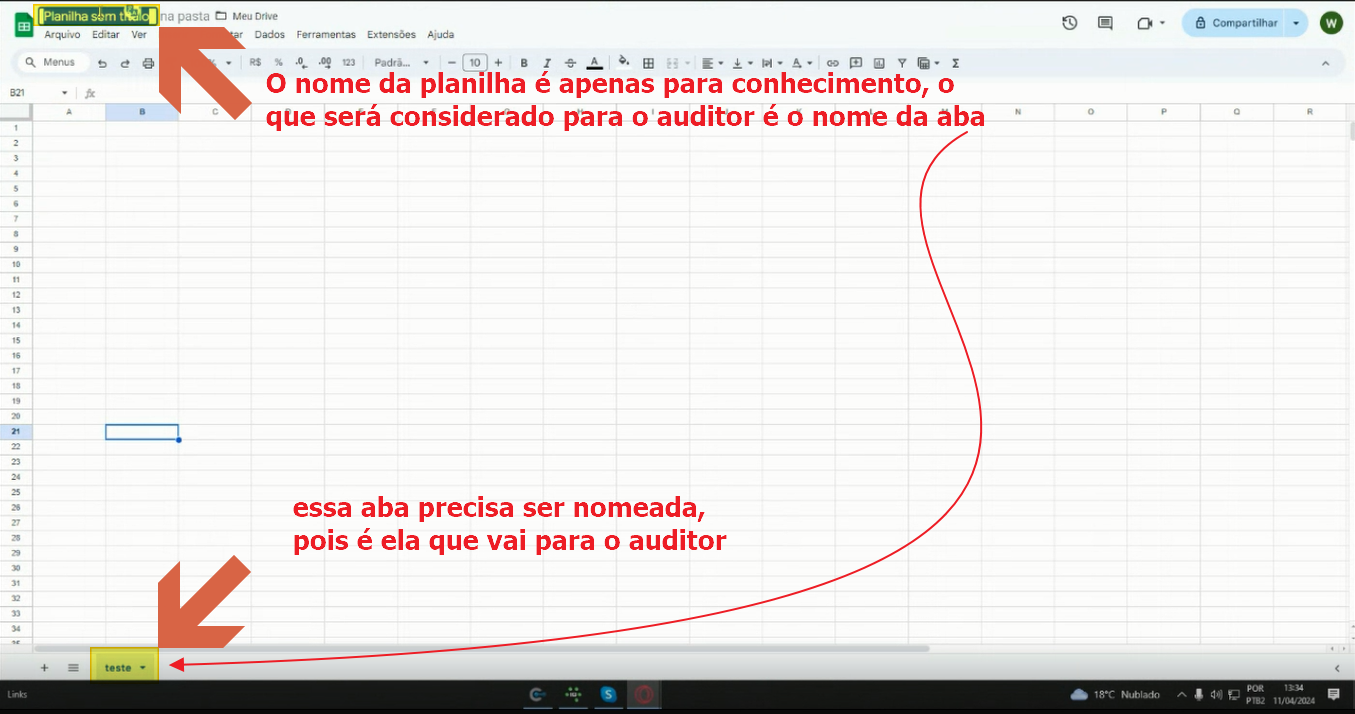
Task: Open the blue S app on the taskbar
Action: 608,694
